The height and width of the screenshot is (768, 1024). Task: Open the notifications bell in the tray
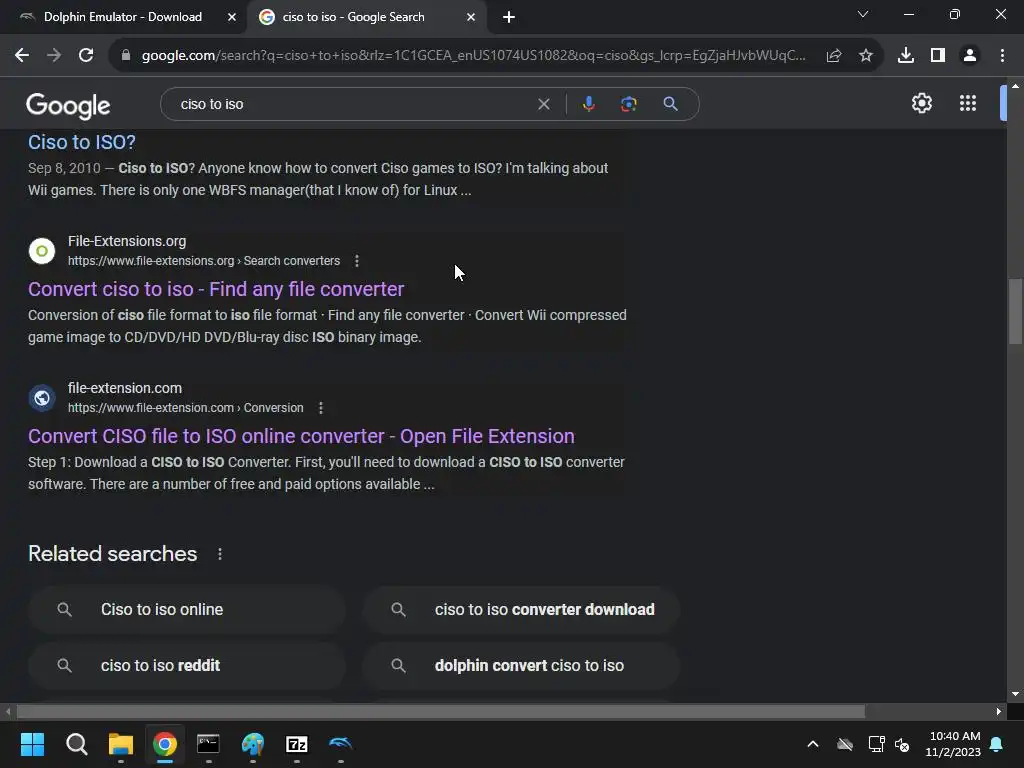(997, 744)
